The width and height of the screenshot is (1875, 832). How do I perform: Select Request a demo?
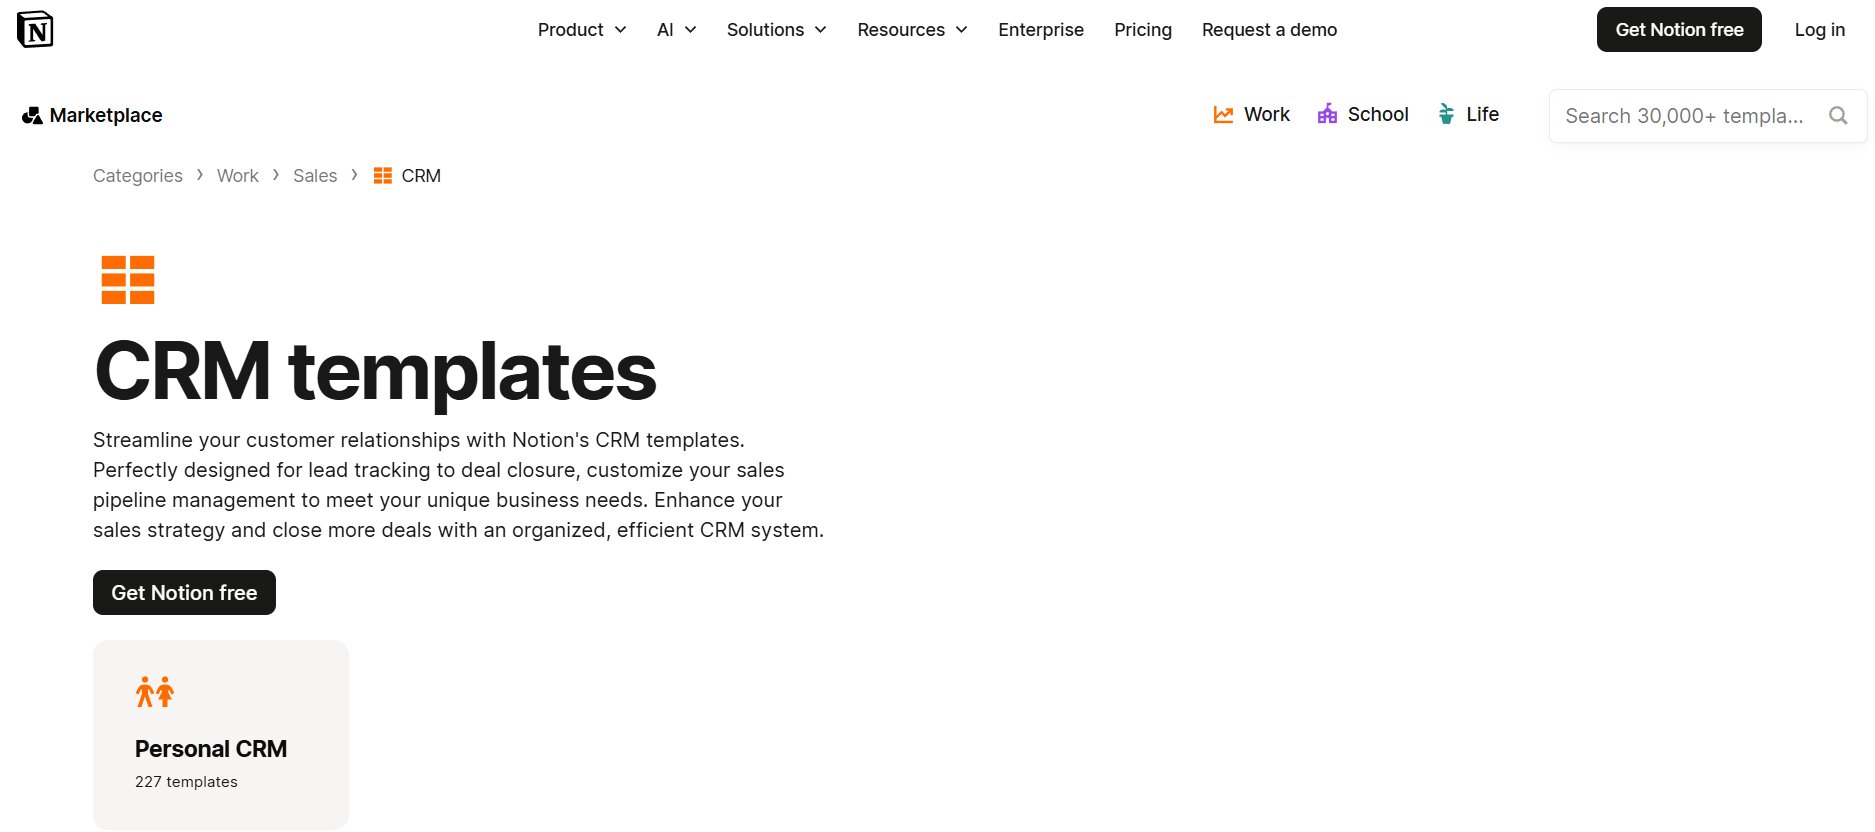pyautogui.click(x=1269, y=30)
